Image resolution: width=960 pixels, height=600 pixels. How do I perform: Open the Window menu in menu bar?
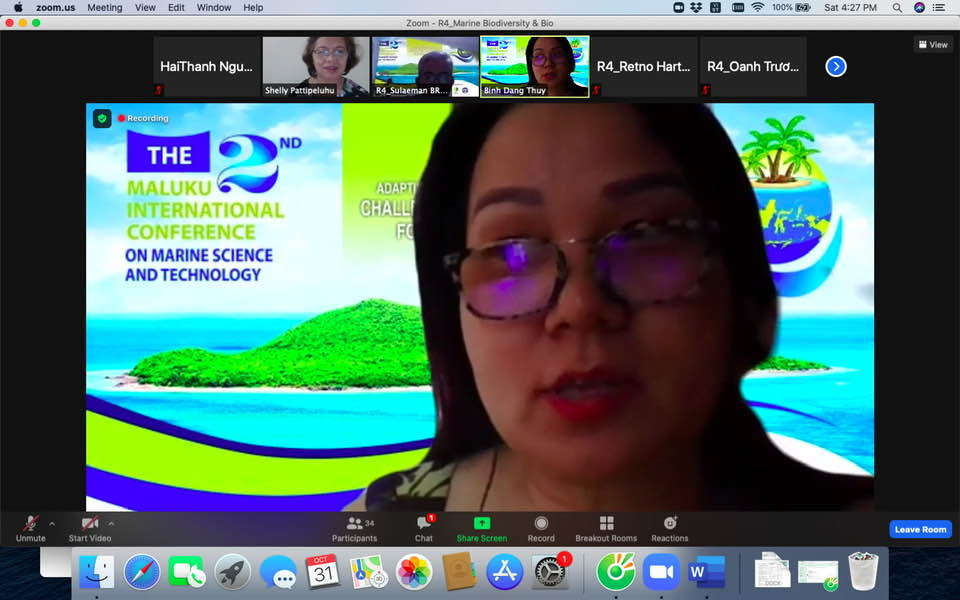pos(214,7)
